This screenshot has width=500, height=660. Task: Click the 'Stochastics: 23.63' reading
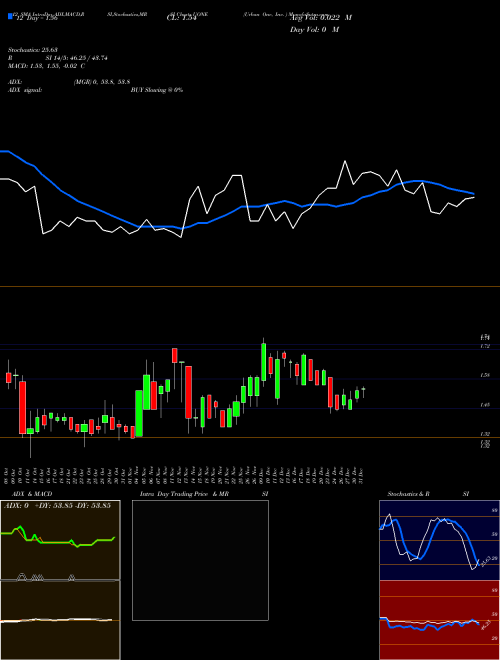(33, 50)
